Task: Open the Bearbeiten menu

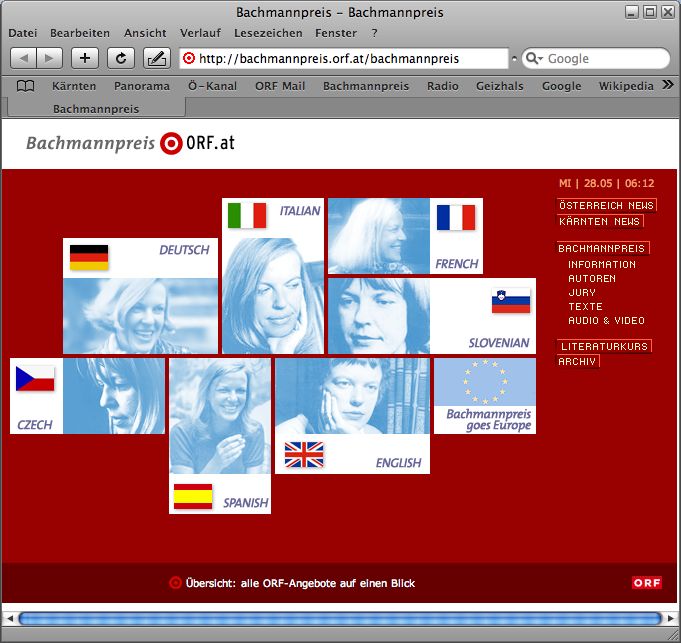Action: 80,33
